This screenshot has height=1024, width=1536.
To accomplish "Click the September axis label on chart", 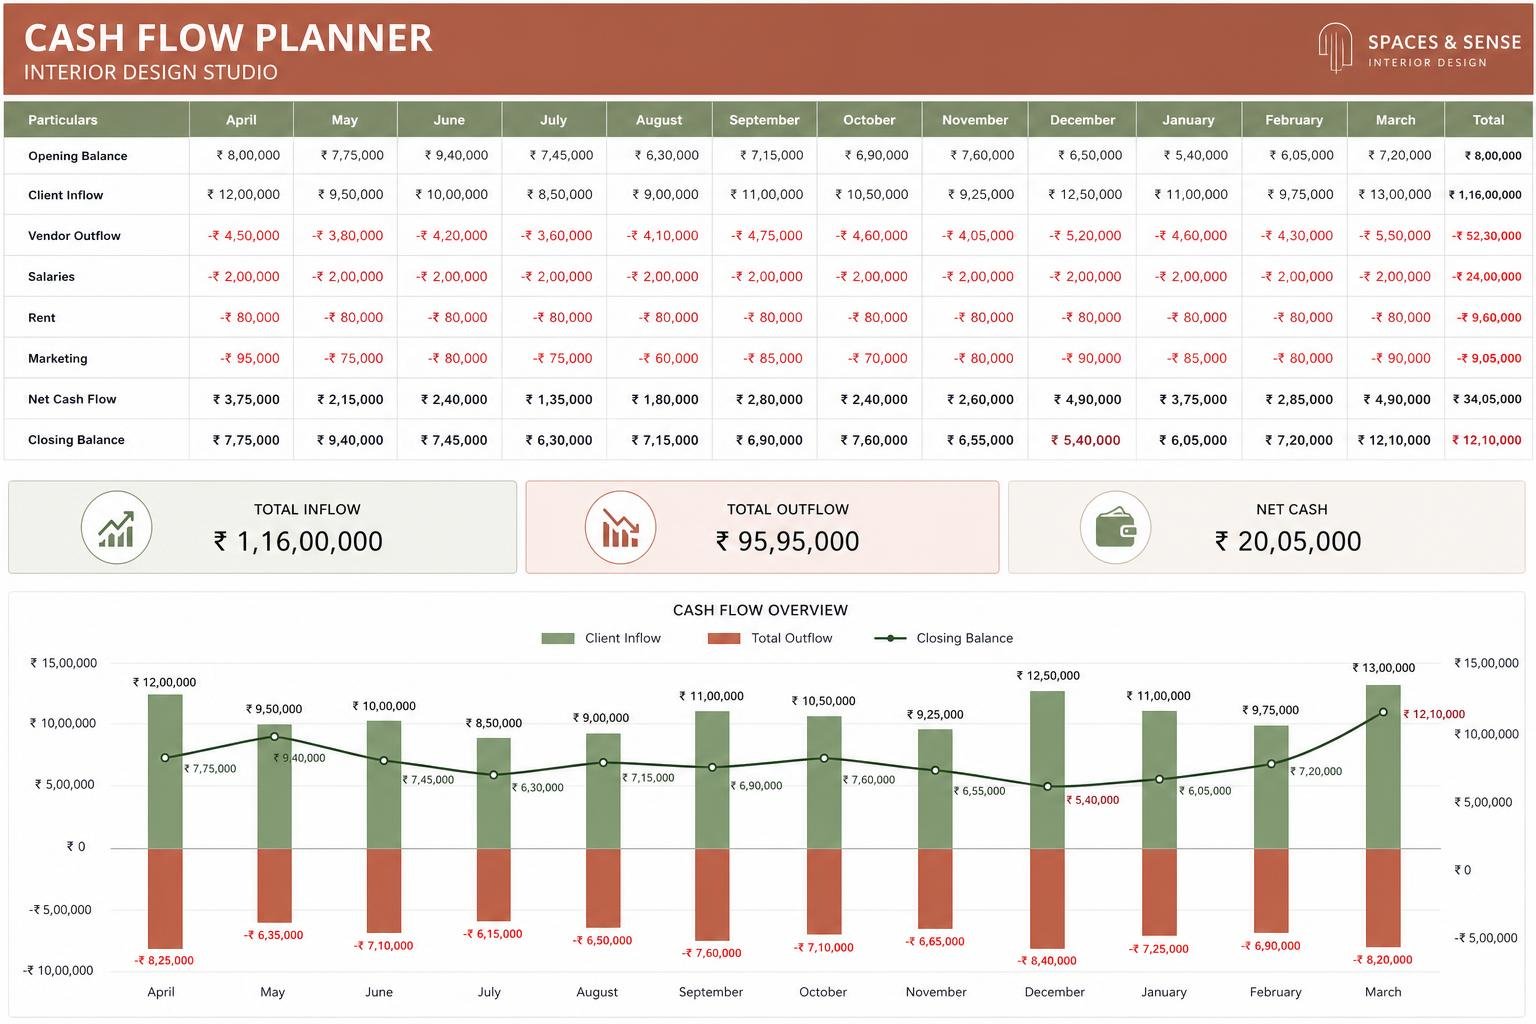I will pyautogui.click(x=710, y=992).
